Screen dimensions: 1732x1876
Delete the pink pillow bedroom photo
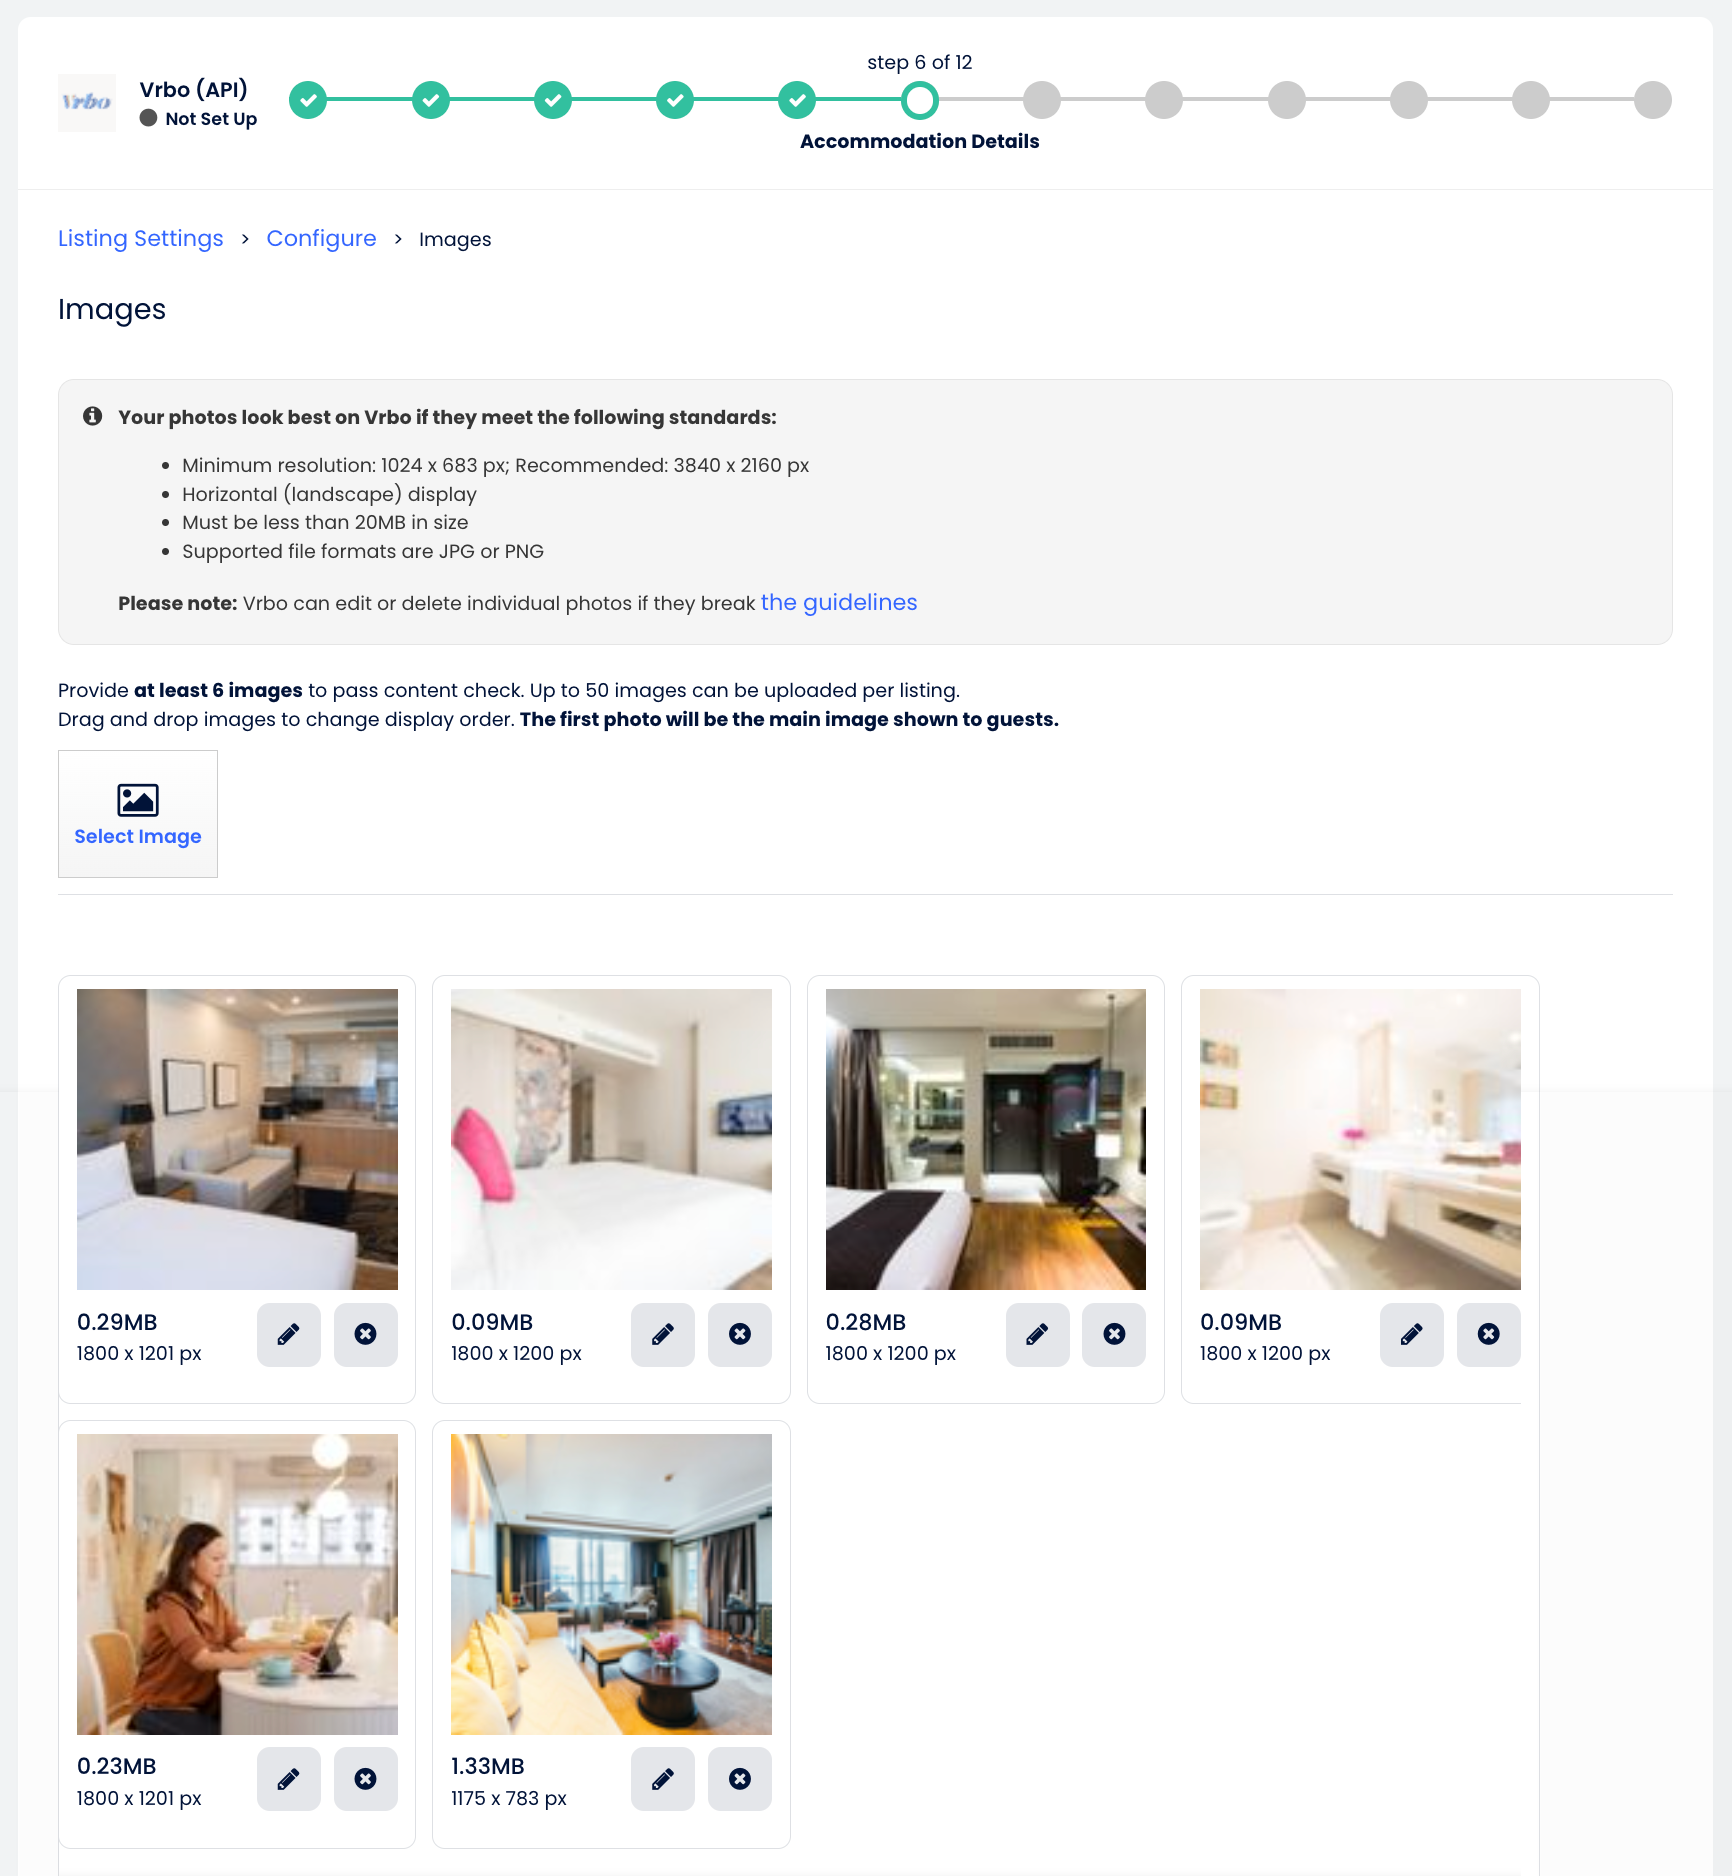(740, 1334)
